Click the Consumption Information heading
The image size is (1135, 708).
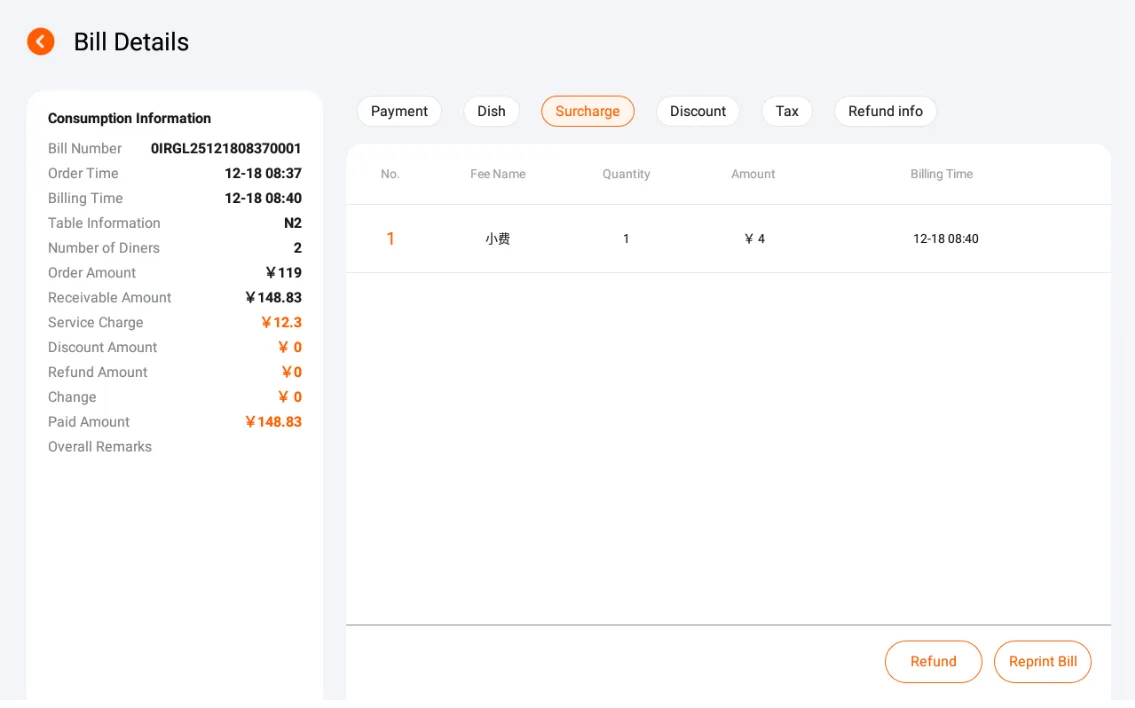(130, 118)
